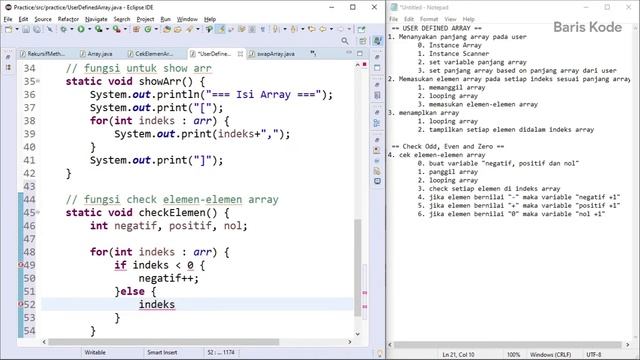Screen dimensions: 640x360
Task: Open the External Tools dropdown arrow
Action: point(125,29)
